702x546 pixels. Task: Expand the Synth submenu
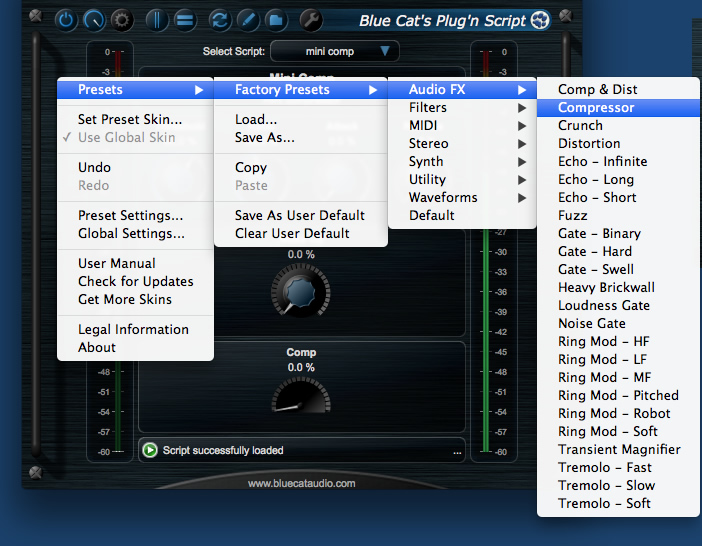click(462, 161)
